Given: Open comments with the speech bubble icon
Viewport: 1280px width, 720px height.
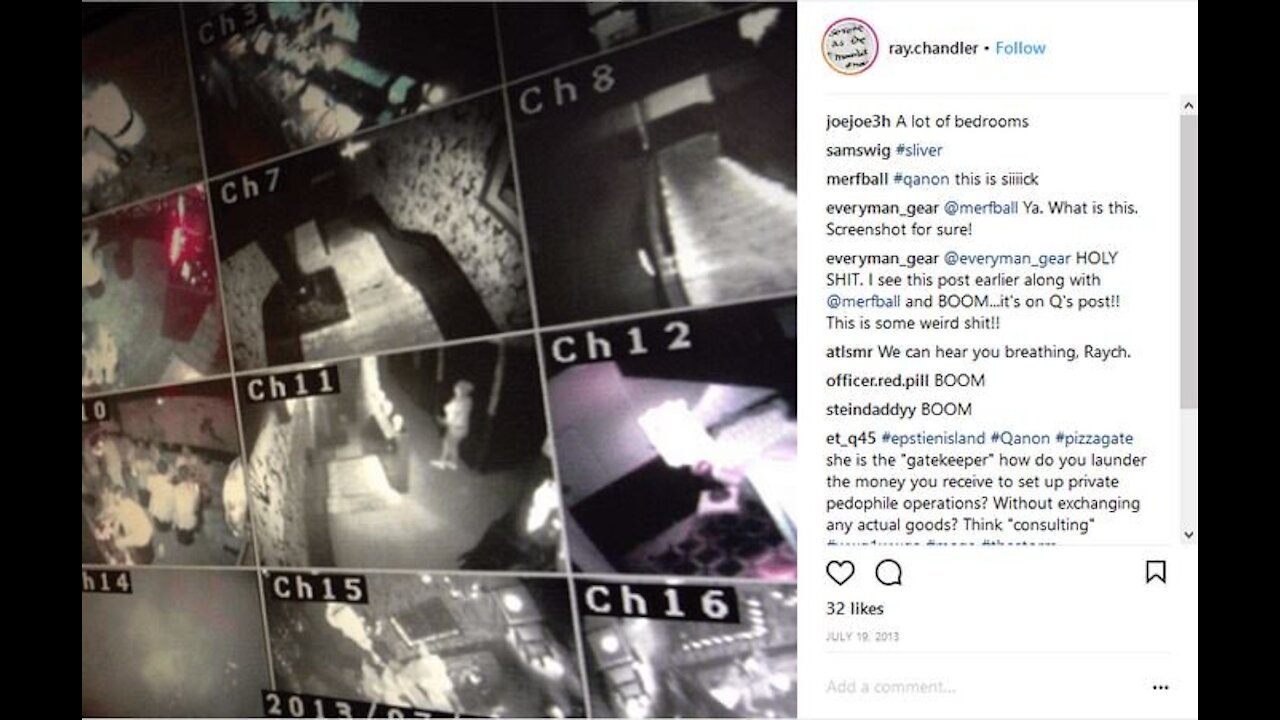Looking at the screenshot, I should coord(888,573).
